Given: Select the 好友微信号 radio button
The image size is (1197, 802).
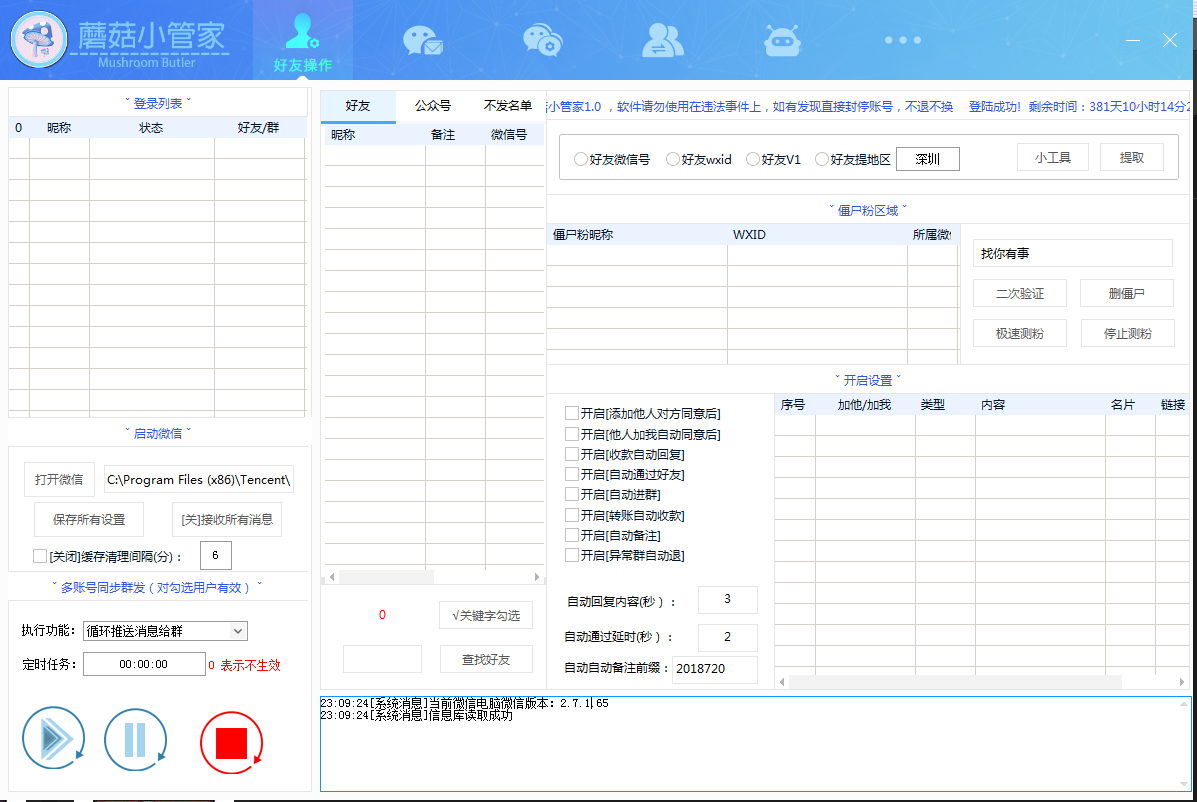Looking at the screenshot, I should tap(581, 159).
